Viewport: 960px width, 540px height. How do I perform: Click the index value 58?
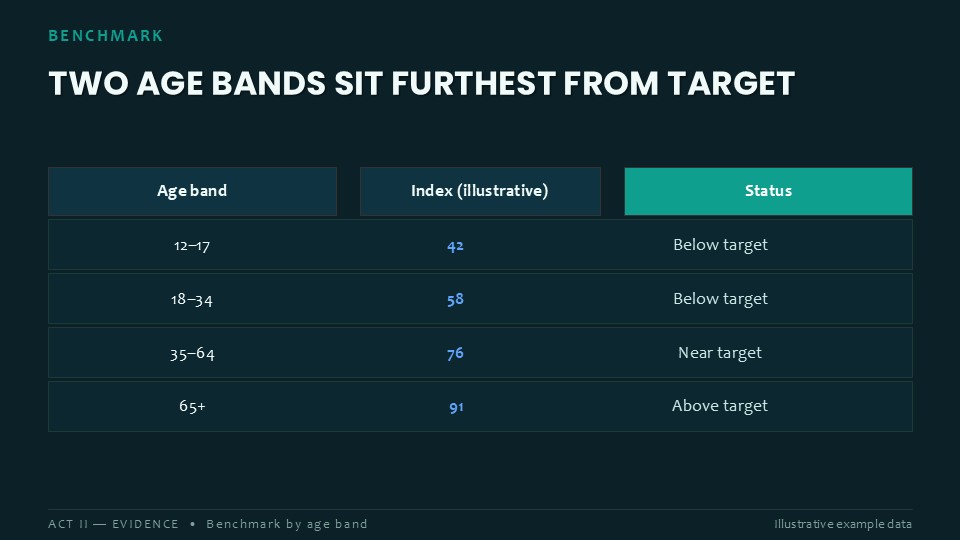pos(456,299)
